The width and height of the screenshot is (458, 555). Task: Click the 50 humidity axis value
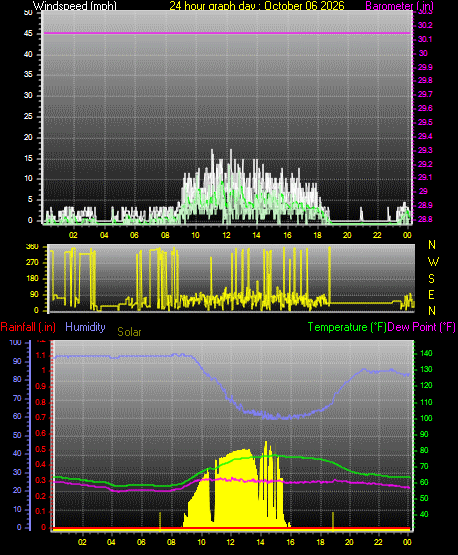pos(17,435)
